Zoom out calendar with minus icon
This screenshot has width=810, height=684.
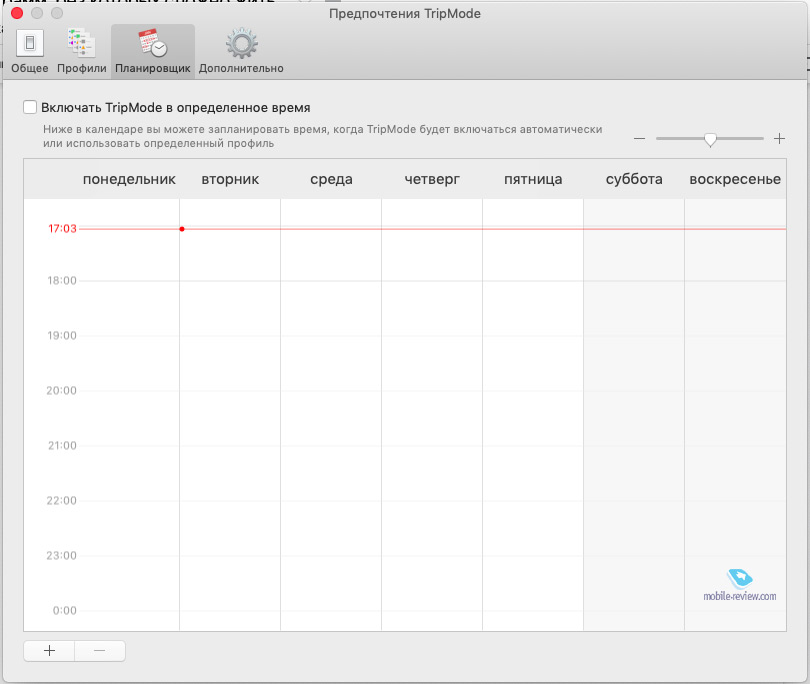[640, 138]
